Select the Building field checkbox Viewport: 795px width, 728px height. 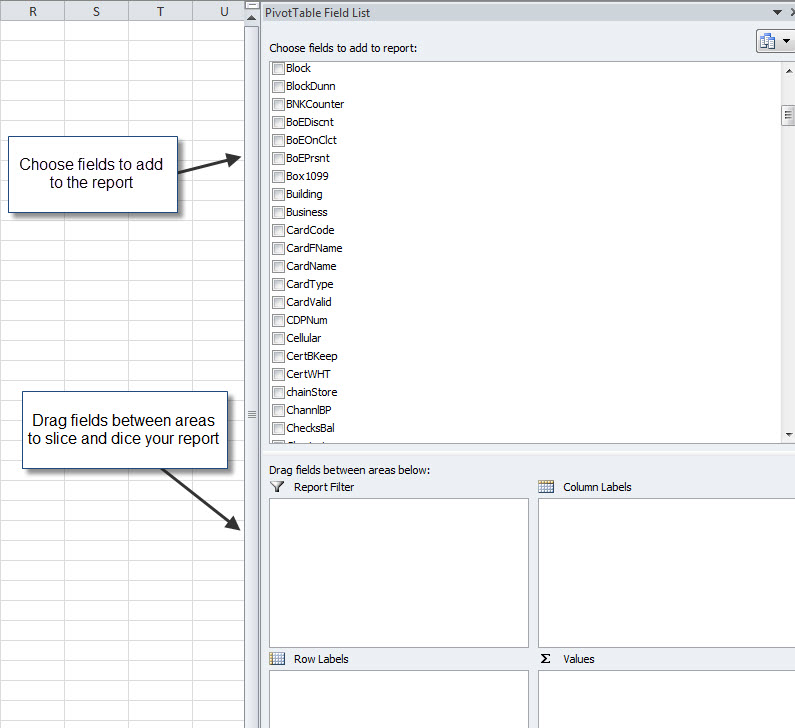[x=278, y=194]
